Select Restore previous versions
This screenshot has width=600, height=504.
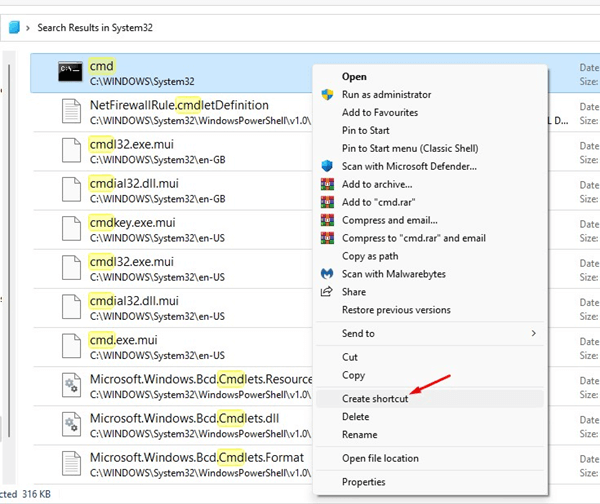(x=396, y=310)
